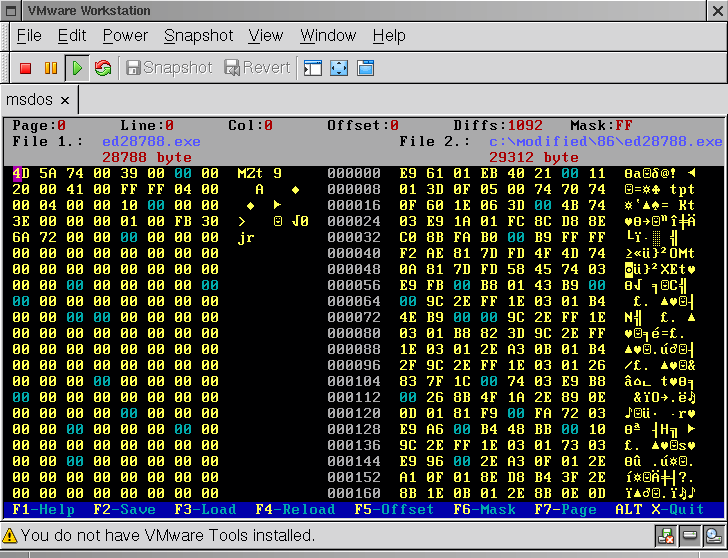Click the ALT X-Quit label
The width and height of the screenshot is (728, 558).
tap(660, 509)
